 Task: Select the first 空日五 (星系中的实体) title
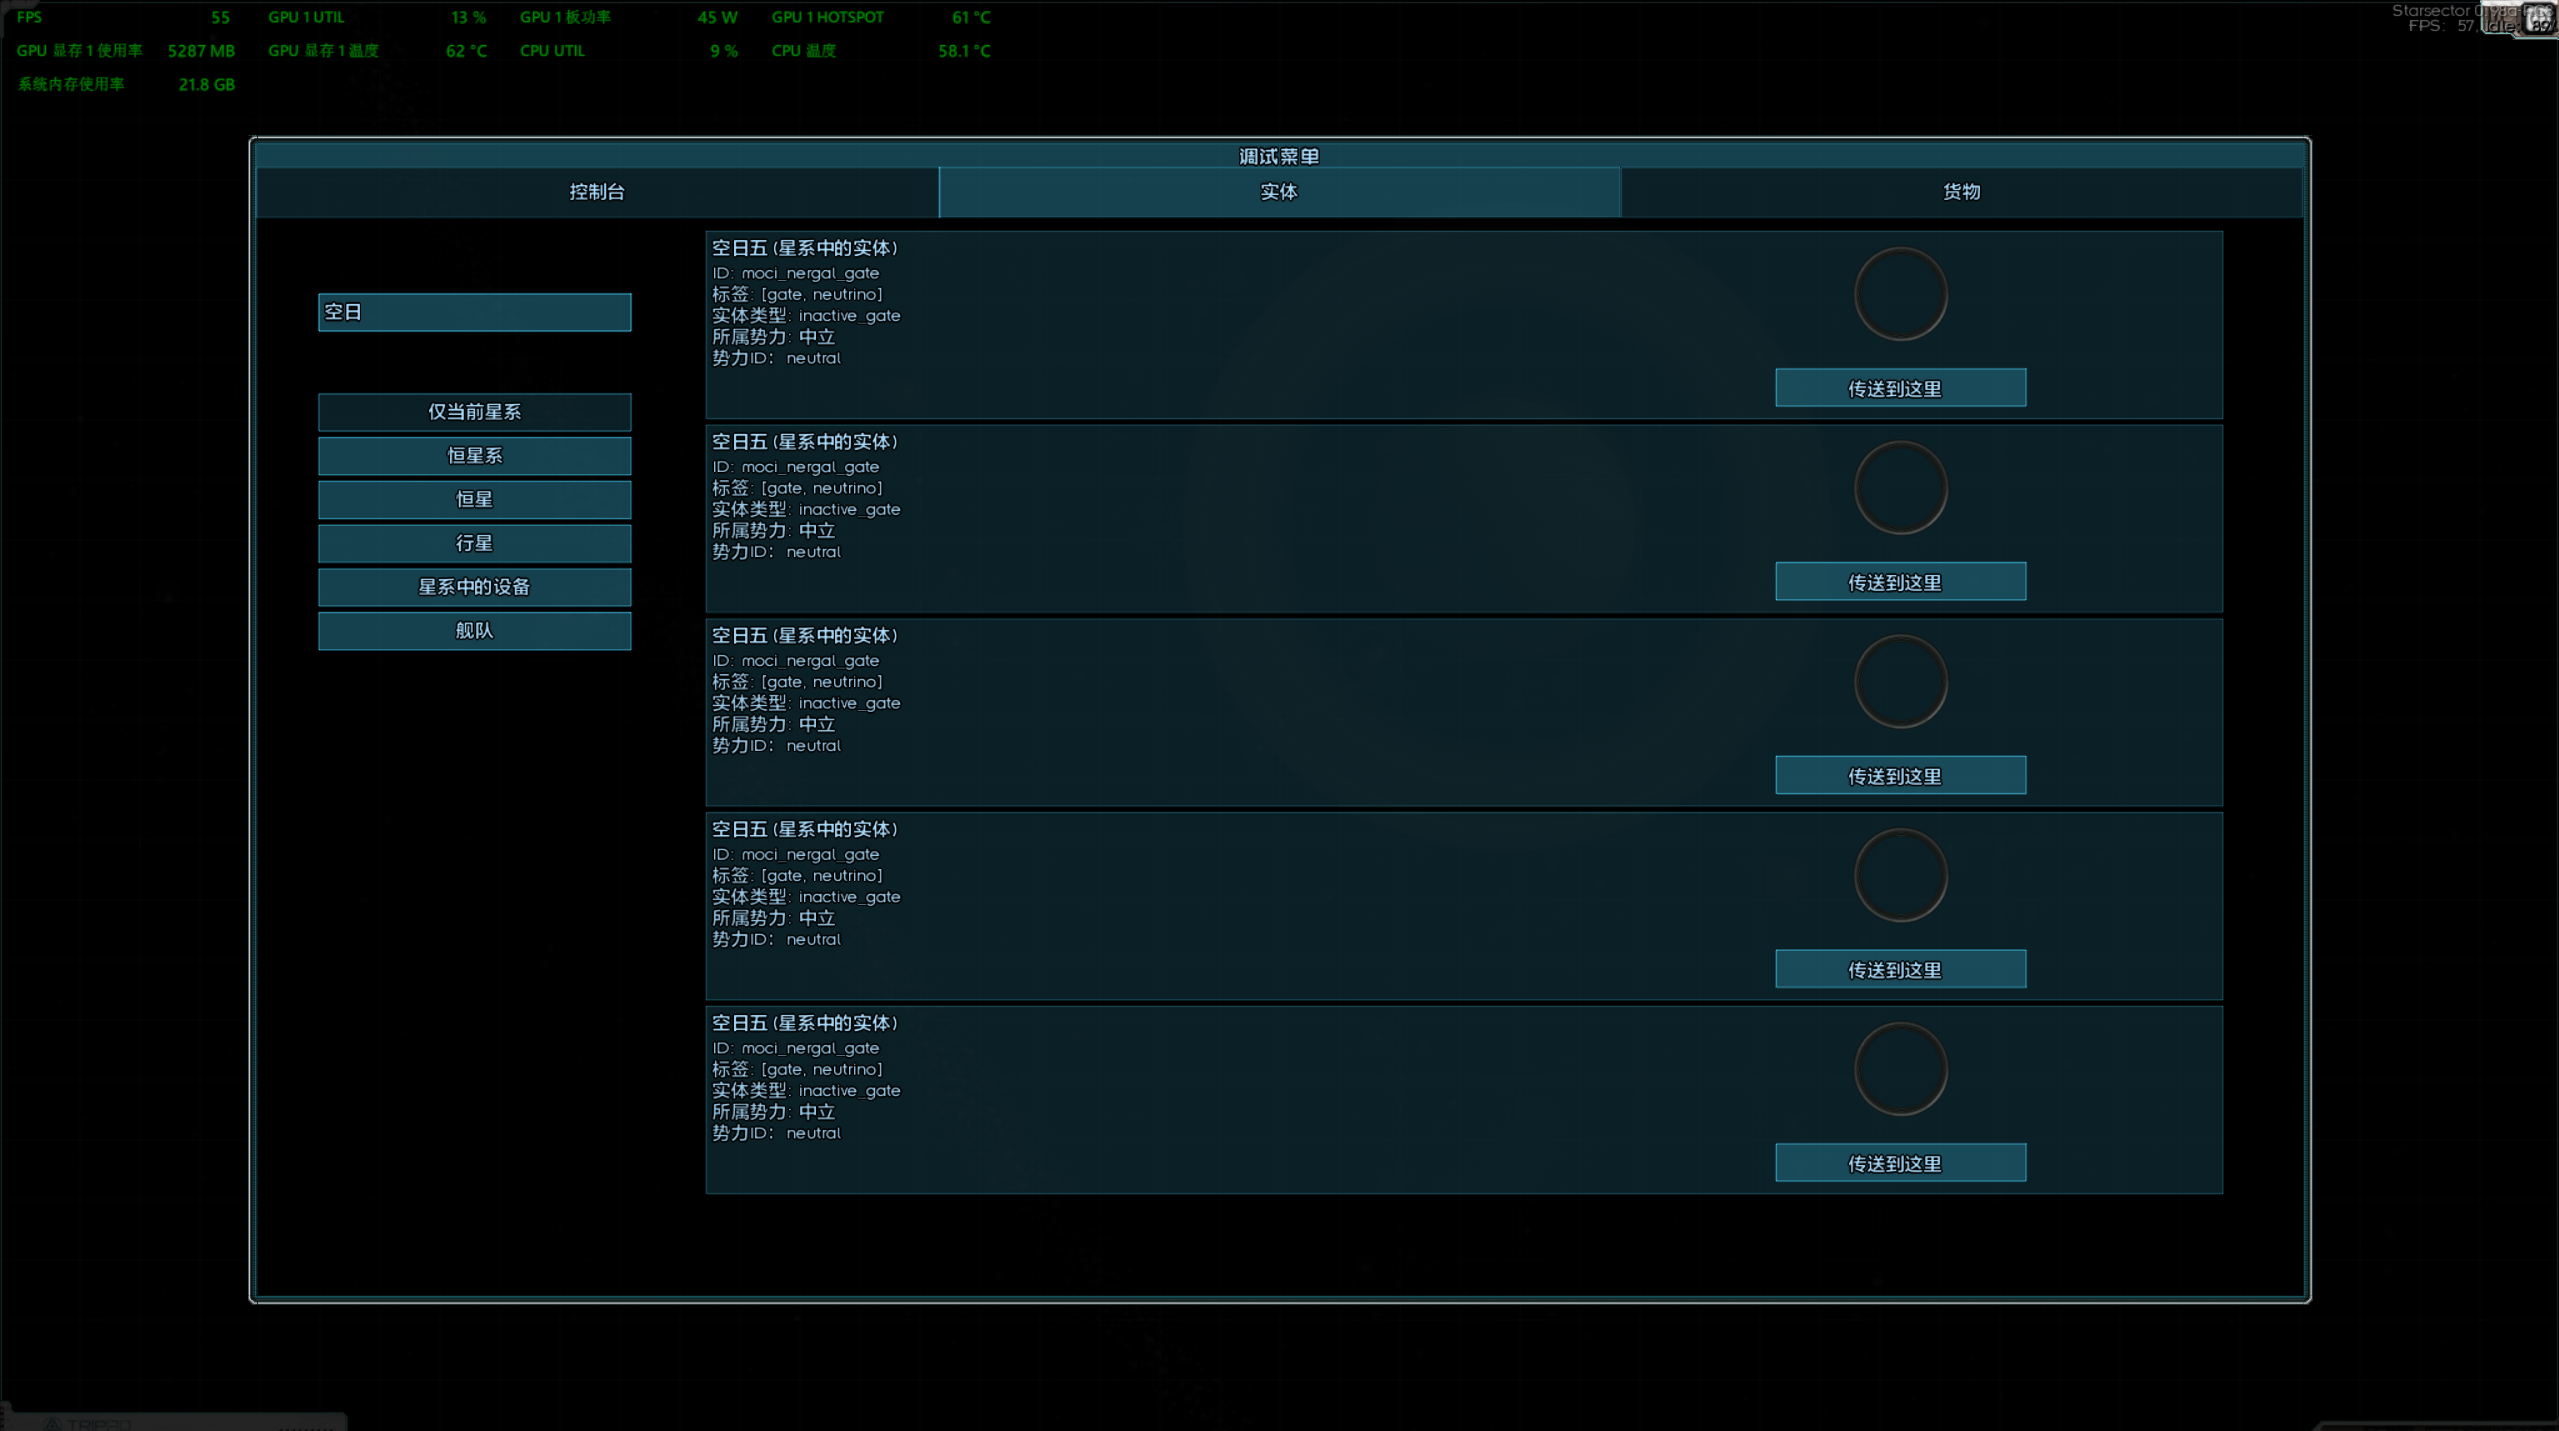click(x=805, y=248)
